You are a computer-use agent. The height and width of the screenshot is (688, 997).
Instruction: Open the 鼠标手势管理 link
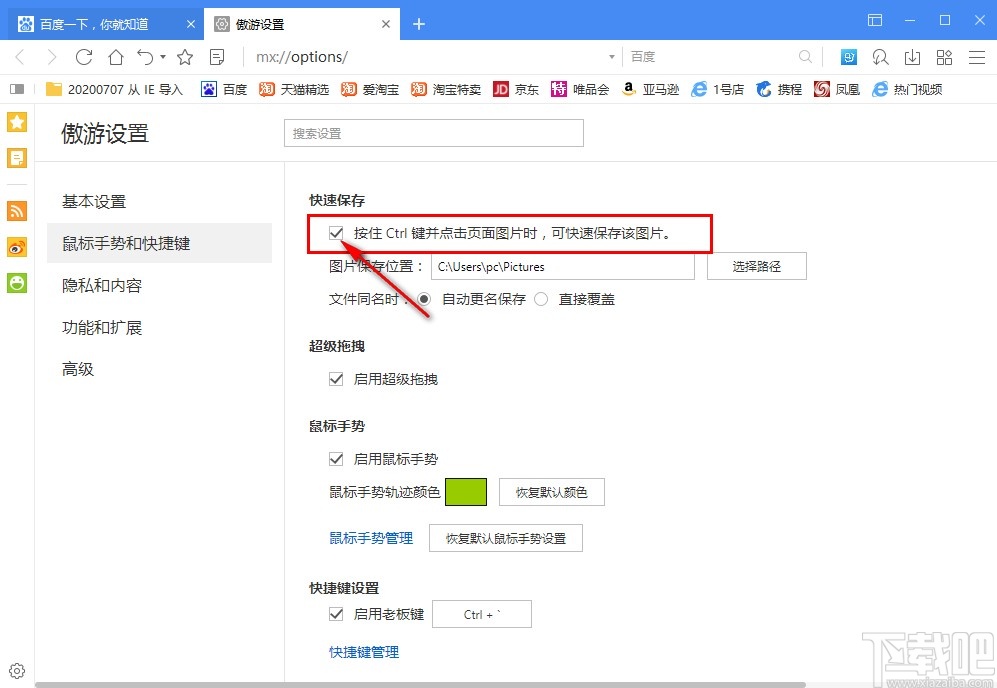coord(371,538)
